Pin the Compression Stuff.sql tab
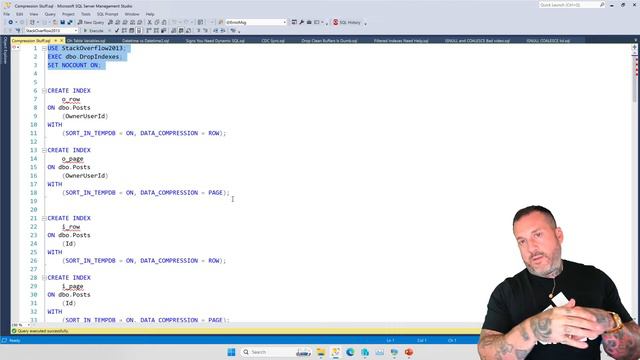The height and width of the screenshot is (360, 640). coord(56,40)
